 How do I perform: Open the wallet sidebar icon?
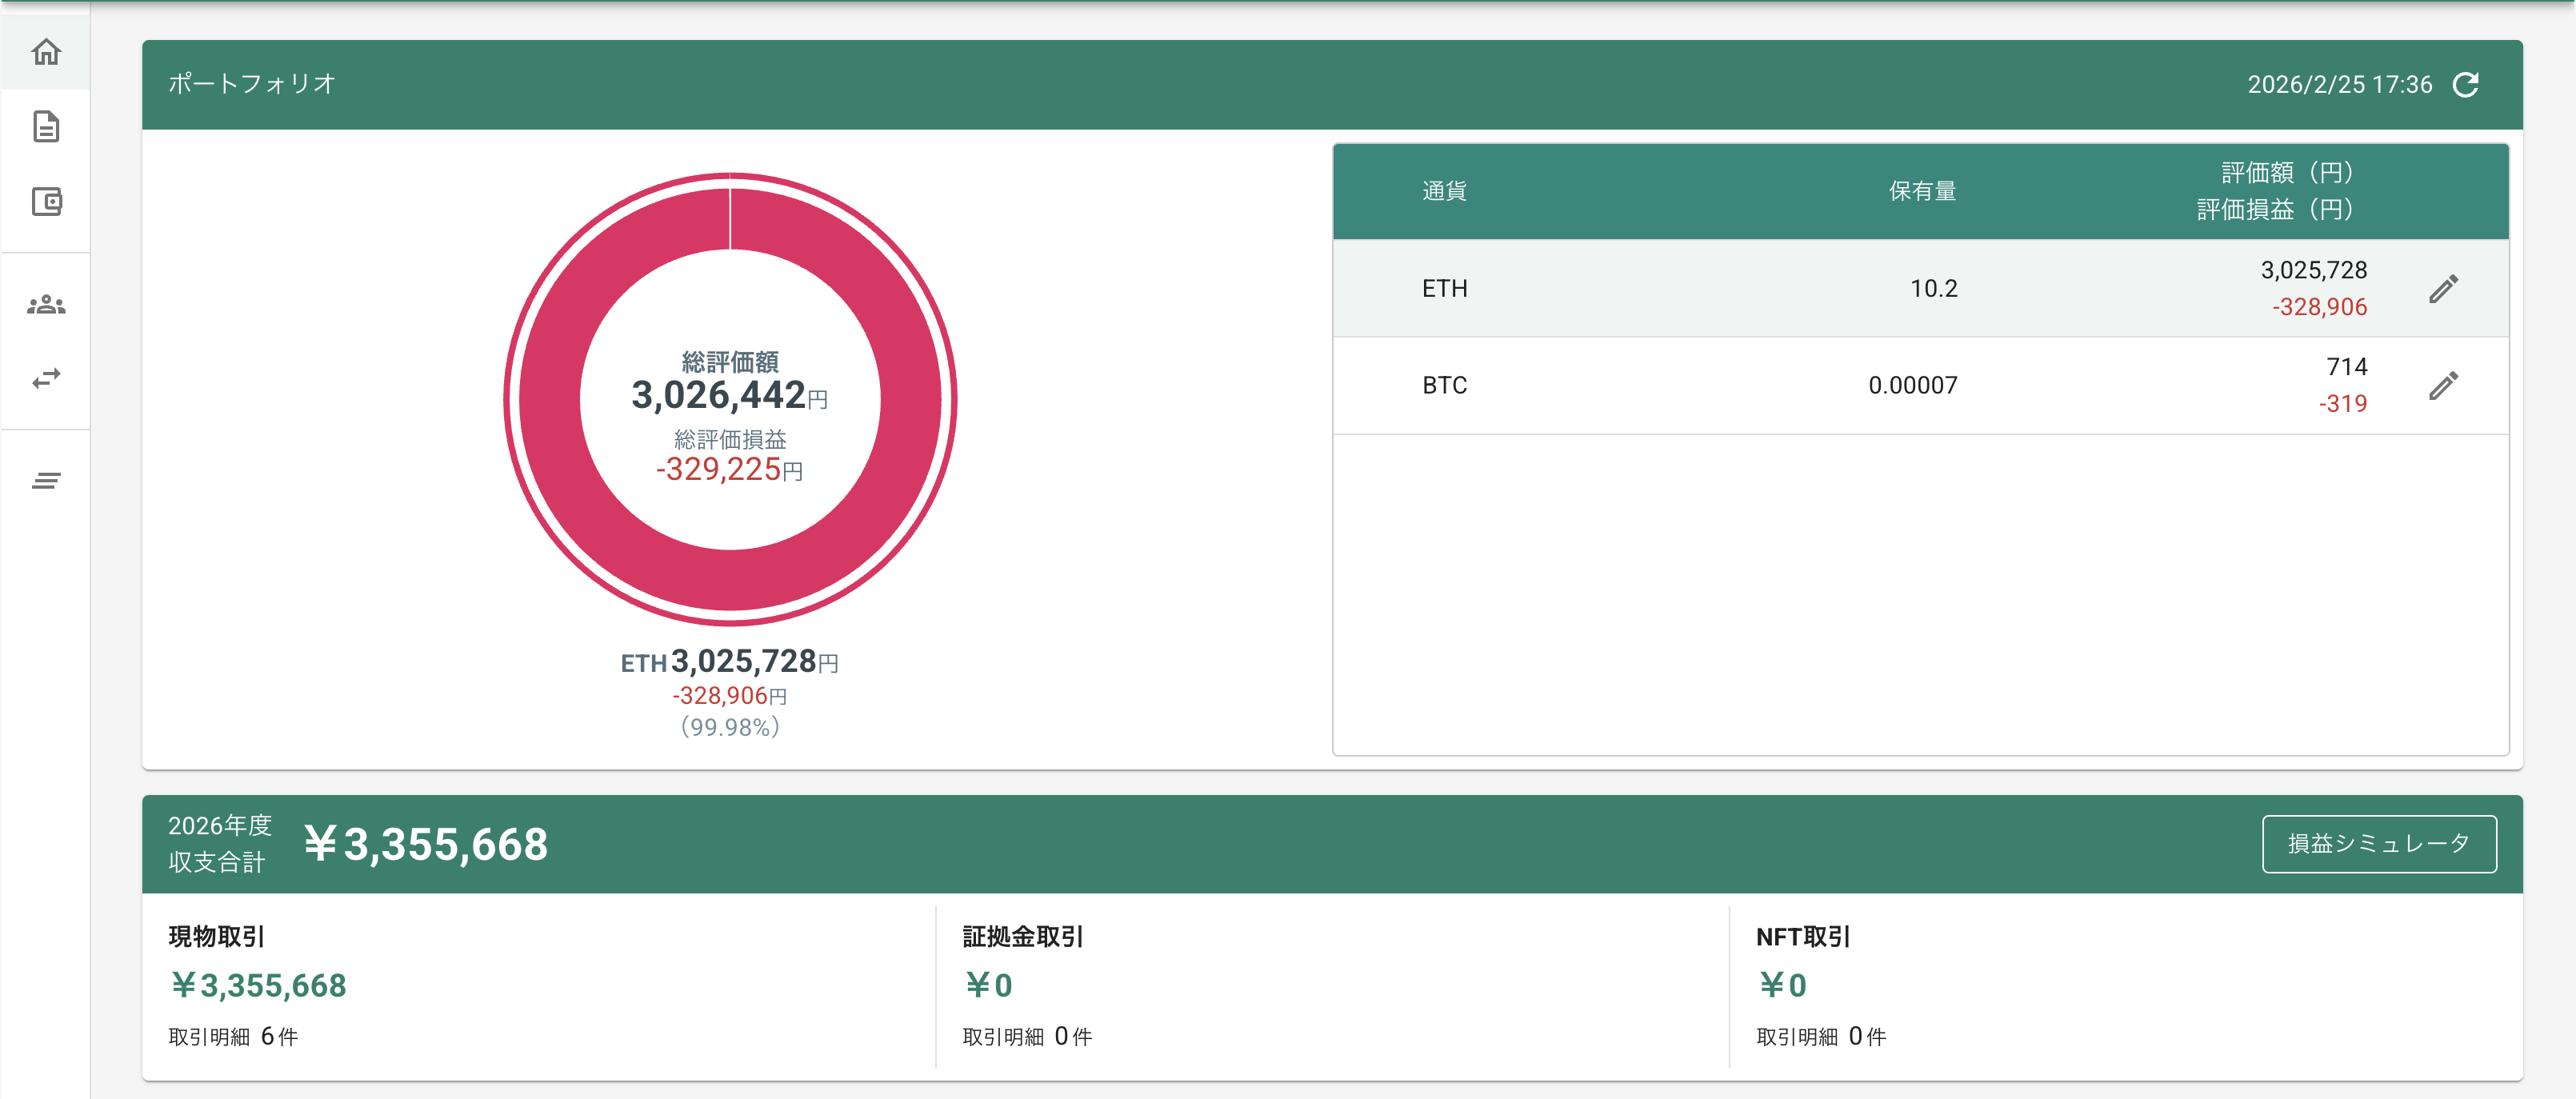(x=46, y=202)
